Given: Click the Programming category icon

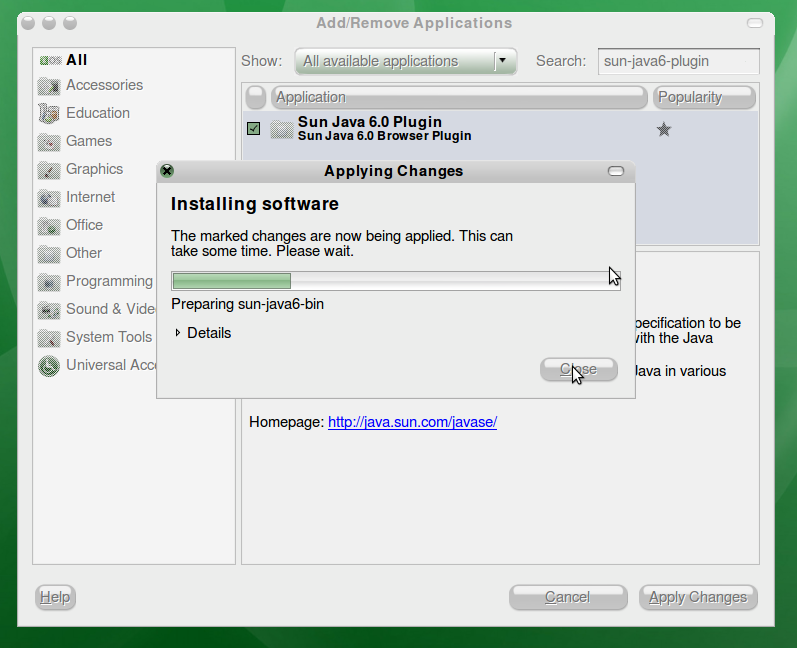Looking at the screenshot, I should click(49, 281).
